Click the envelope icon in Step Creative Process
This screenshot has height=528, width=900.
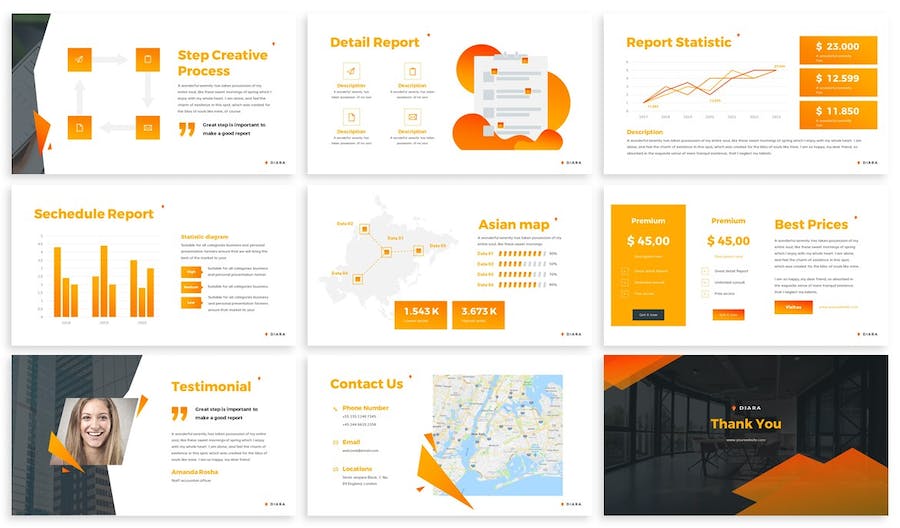[x=147, y=128]
